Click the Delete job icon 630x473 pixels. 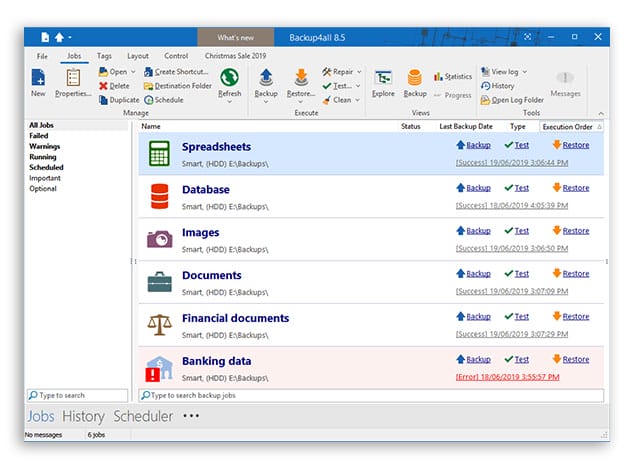click(104, 86)
